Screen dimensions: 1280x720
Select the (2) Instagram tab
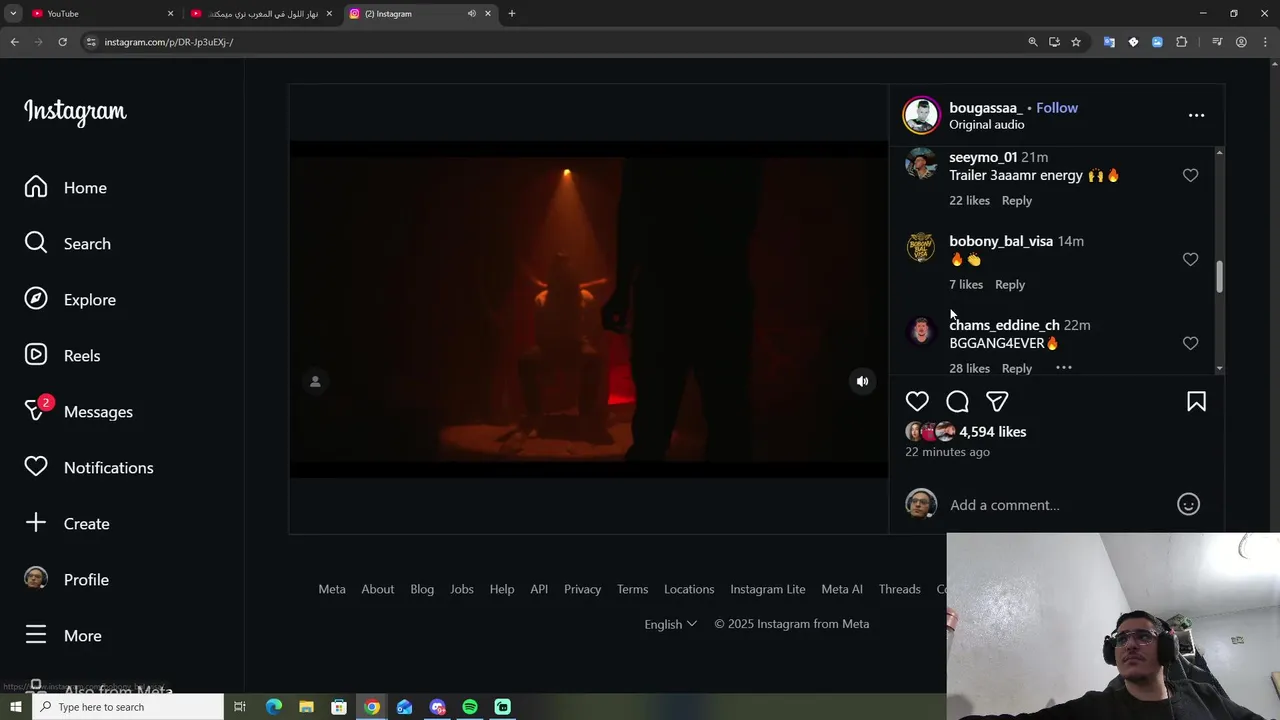tap(420, 13)
